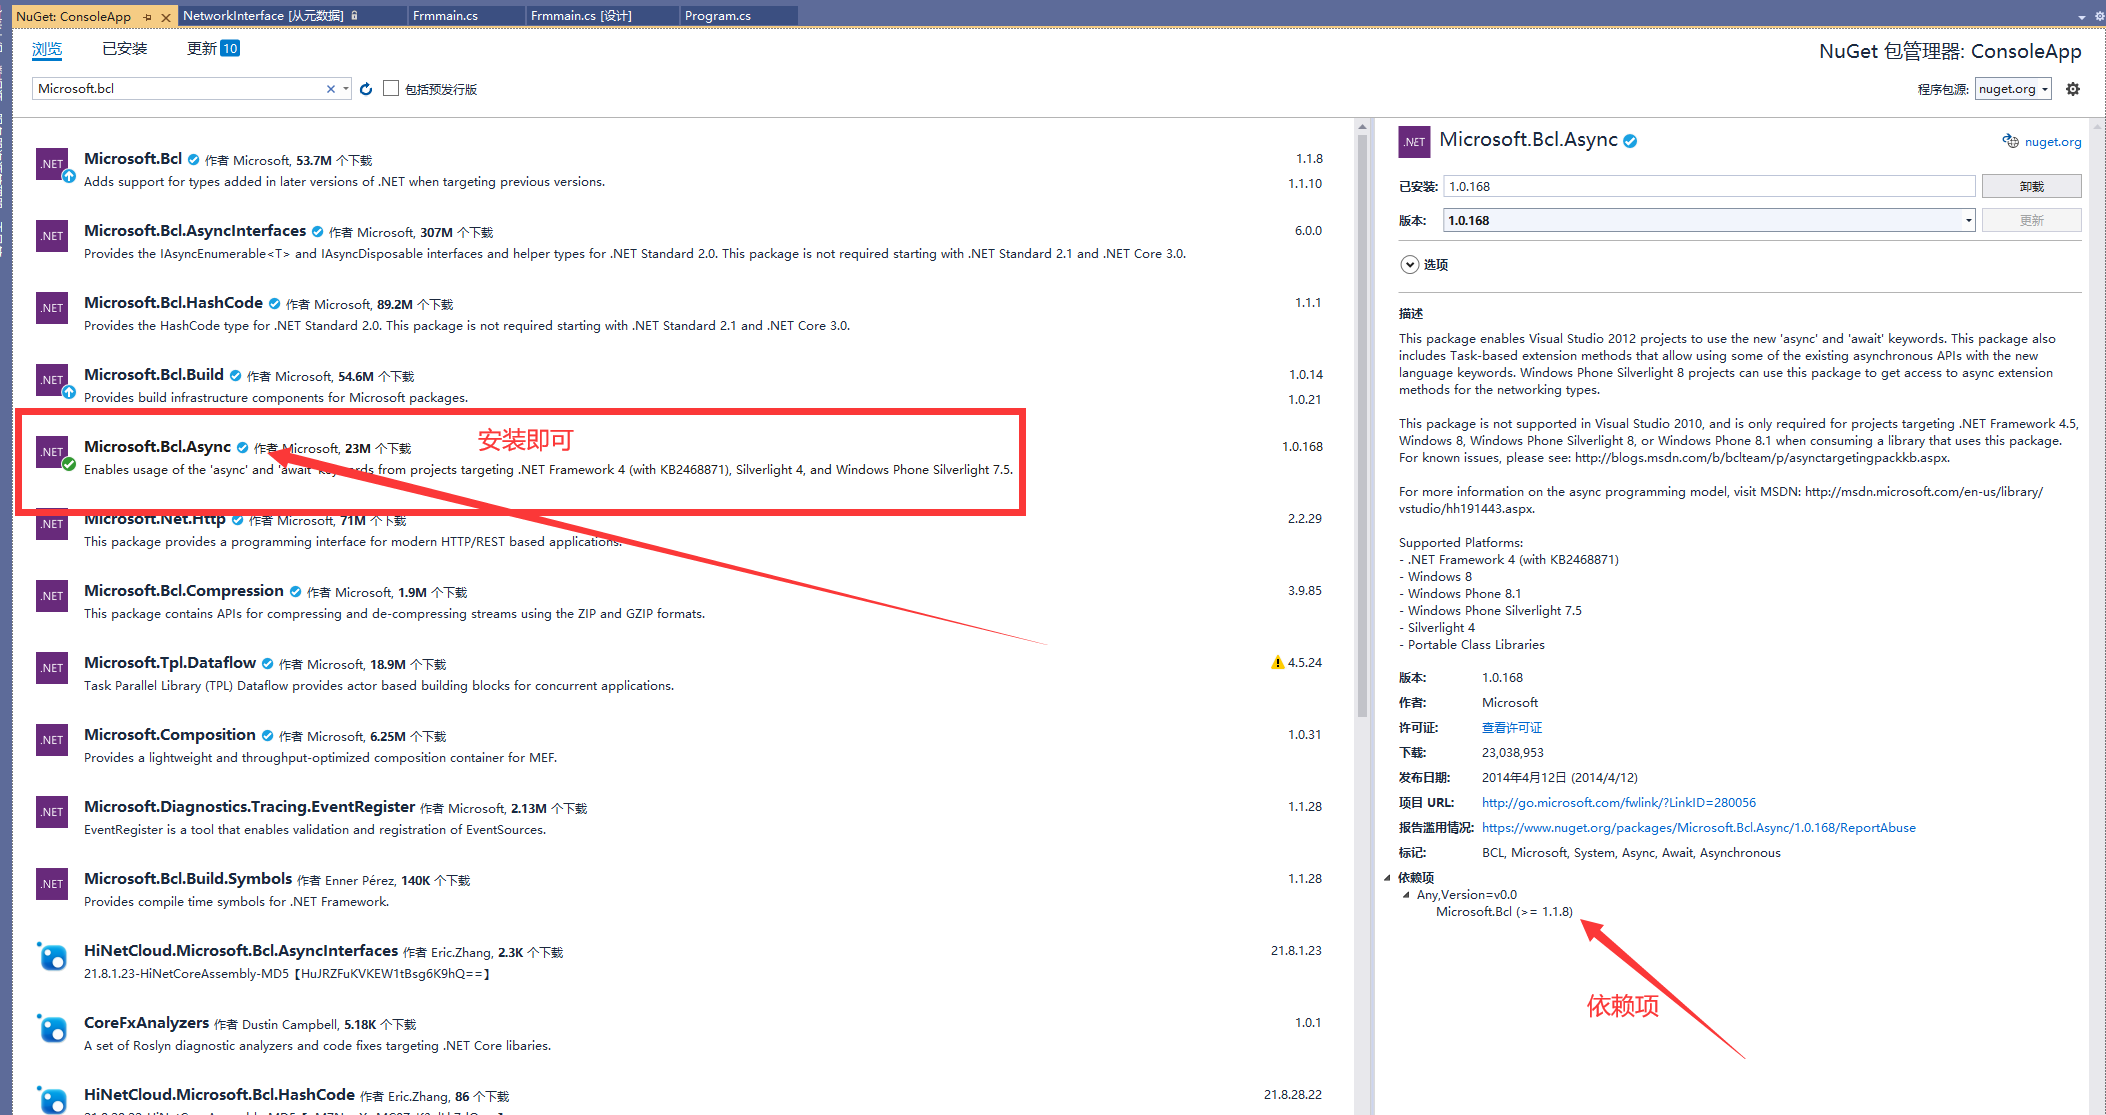Open the 查看许可证 license link
This screenshot has height=1115, width=2106.
[x=1511, y=727]
